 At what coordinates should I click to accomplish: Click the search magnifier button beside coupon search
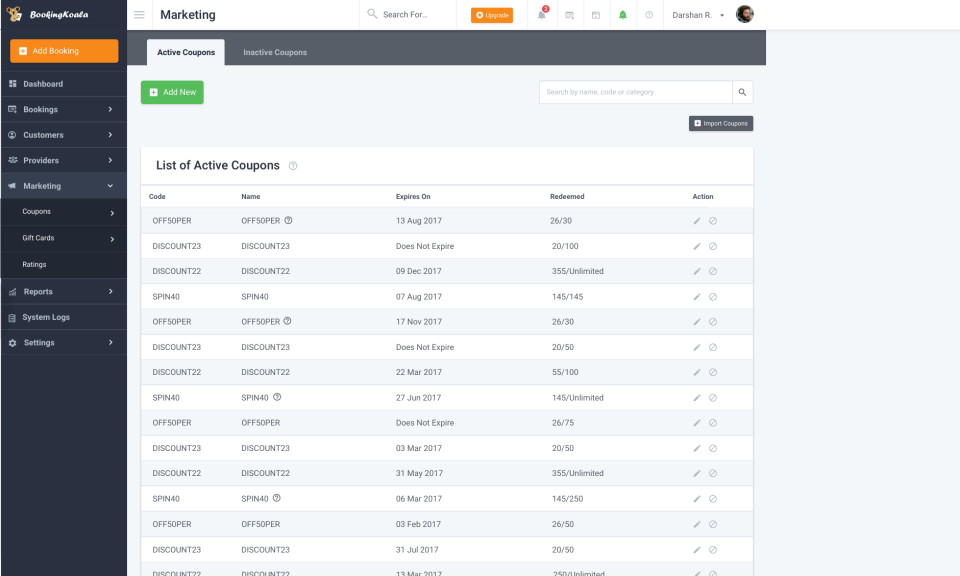[742, 92]
